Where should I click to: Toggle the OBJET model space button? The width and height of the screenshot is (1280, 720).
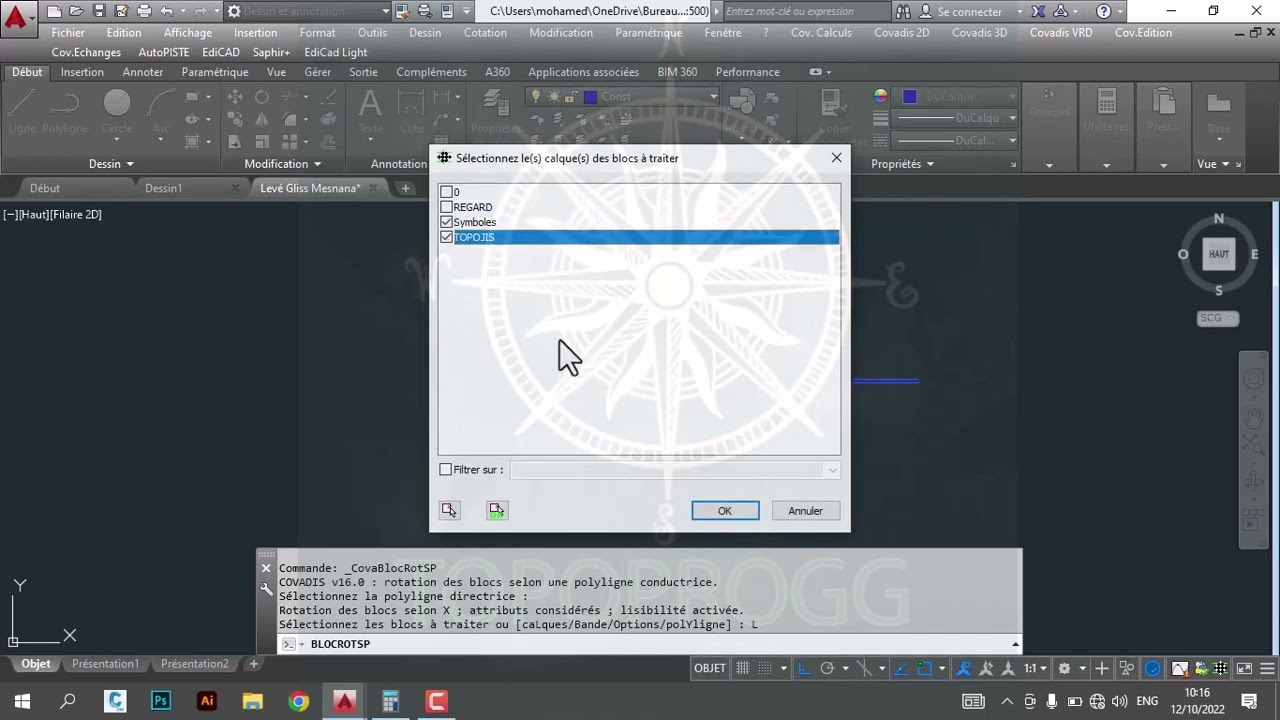pyautogui.click(x=710, y=668)
